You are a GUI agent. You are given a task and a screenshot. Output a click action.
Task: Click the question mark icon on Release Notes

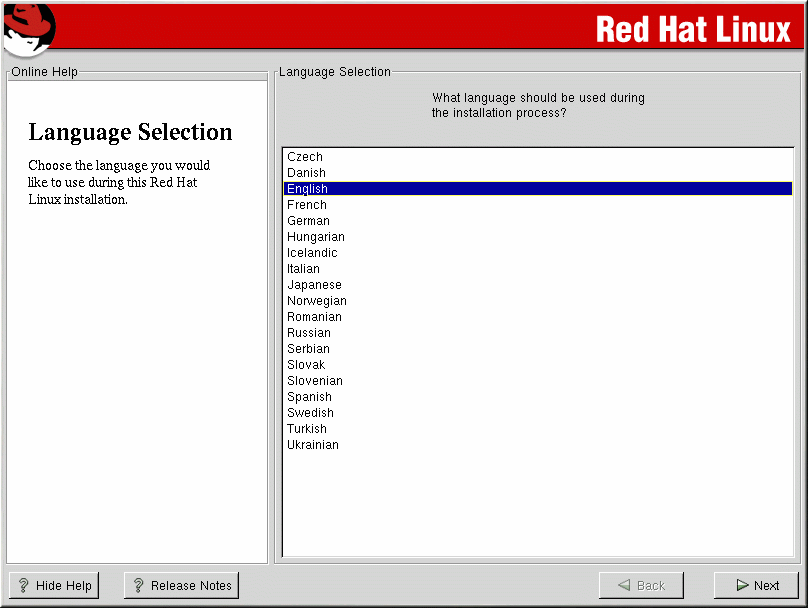coord(139,586)
